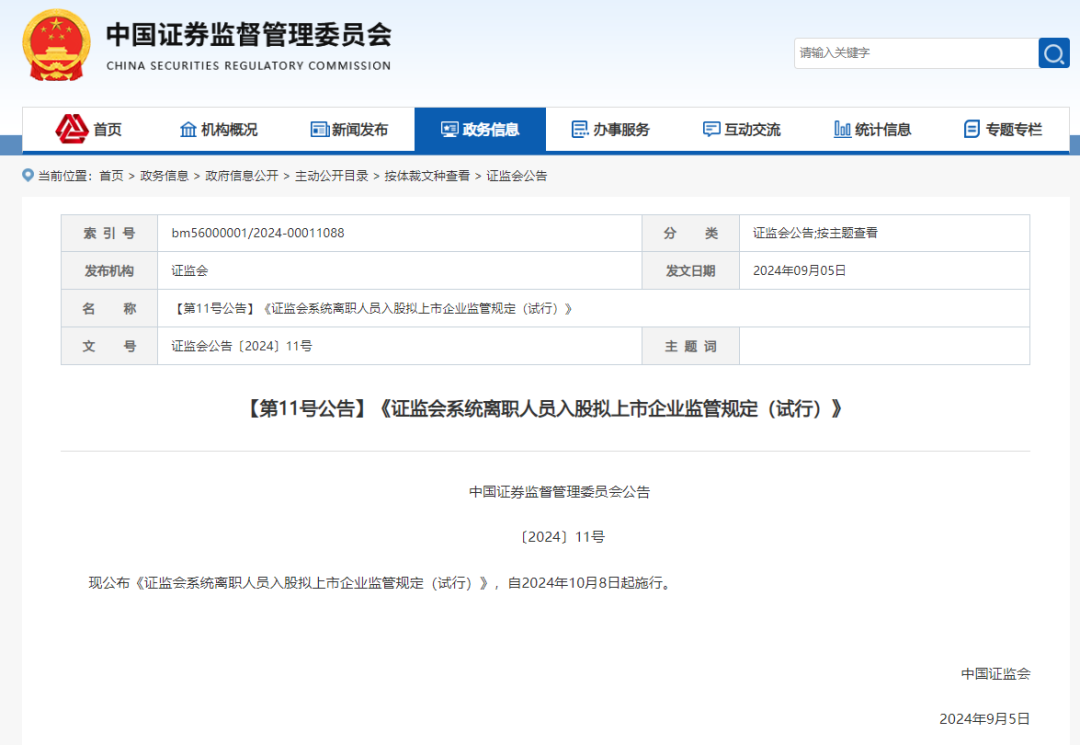
Task: Click the 新闻发布 newspaper icon
Action: click(x=320, y=129)
